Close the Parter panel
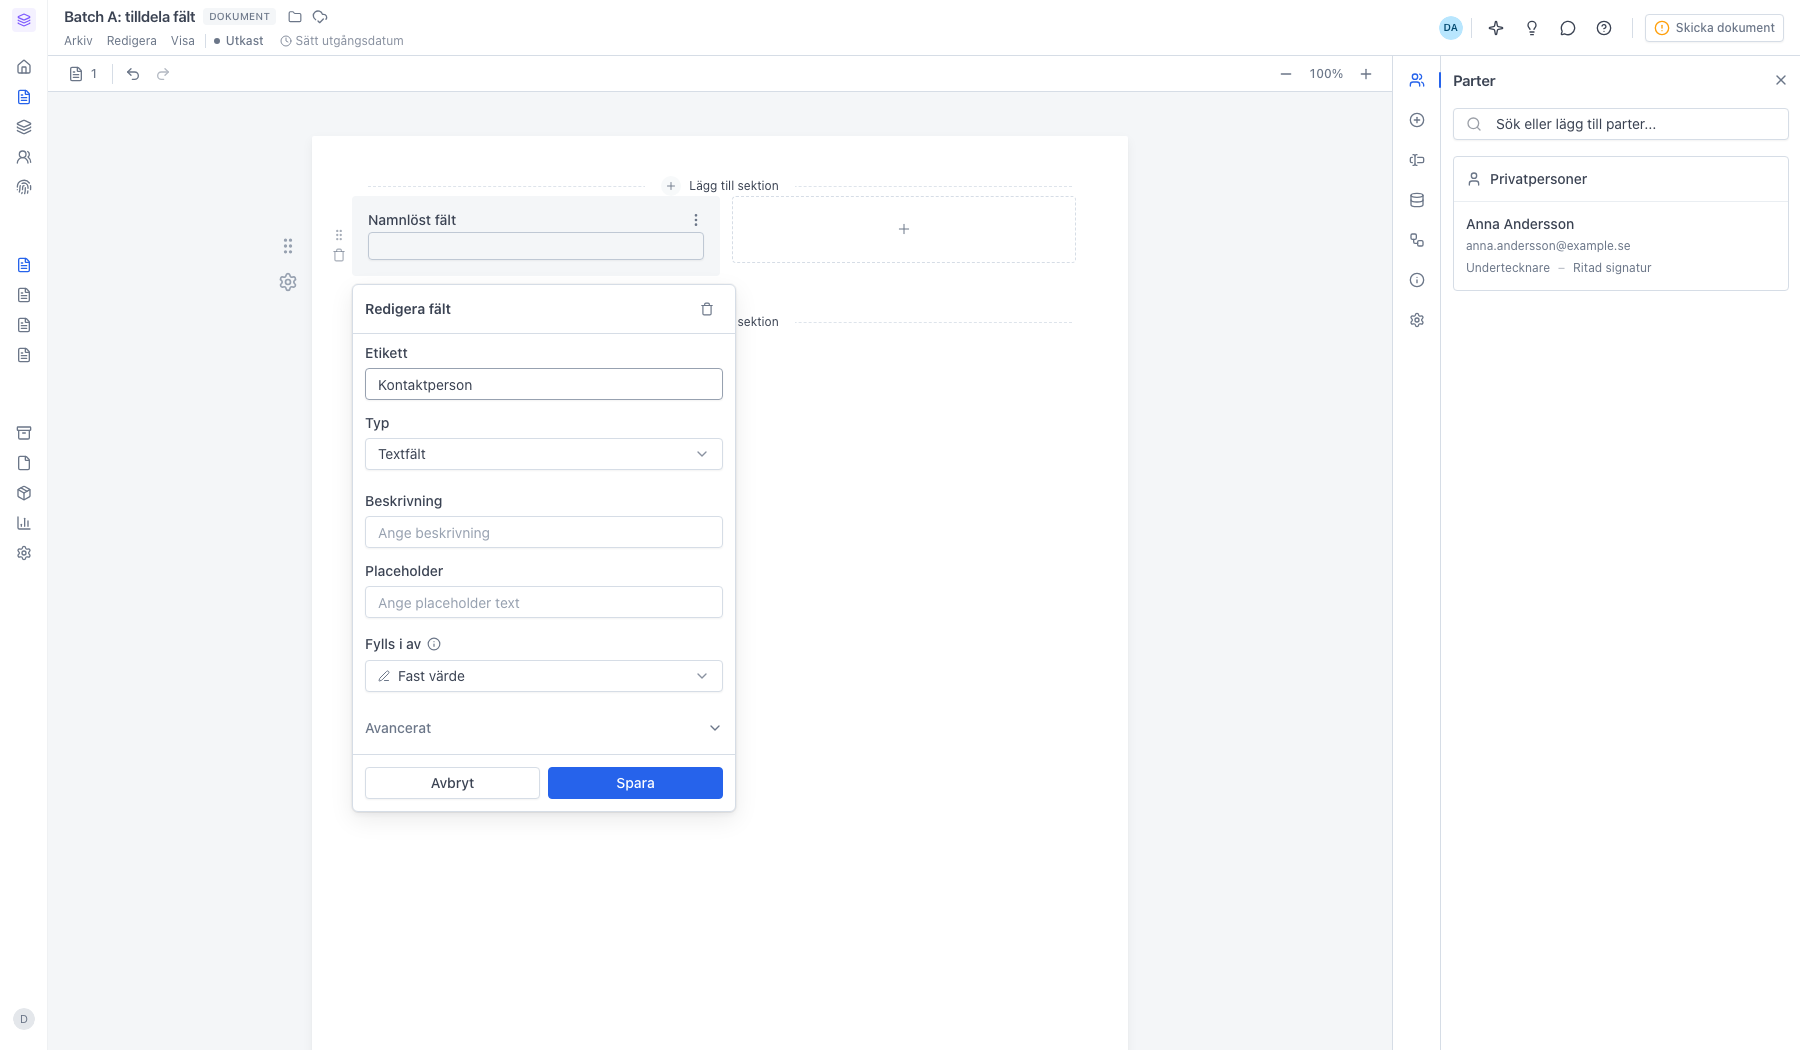Viewport: 1800px width, 1050px height. point(1781,80)
